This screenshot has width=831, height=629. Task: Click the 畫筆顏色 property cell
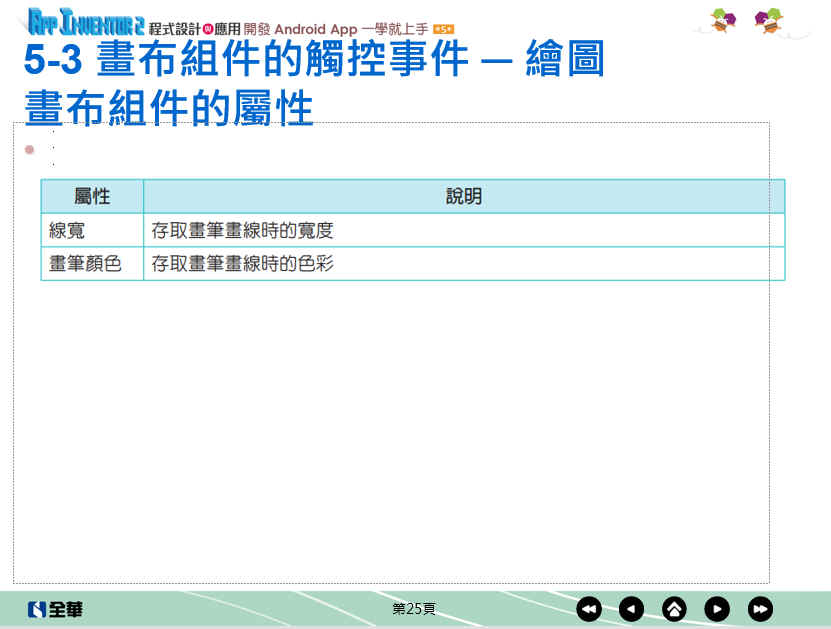85,264
